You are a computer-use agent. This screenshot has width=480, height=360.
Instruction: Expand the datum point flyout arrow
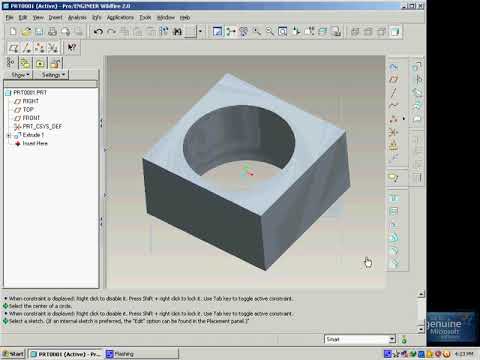[404, 119]
